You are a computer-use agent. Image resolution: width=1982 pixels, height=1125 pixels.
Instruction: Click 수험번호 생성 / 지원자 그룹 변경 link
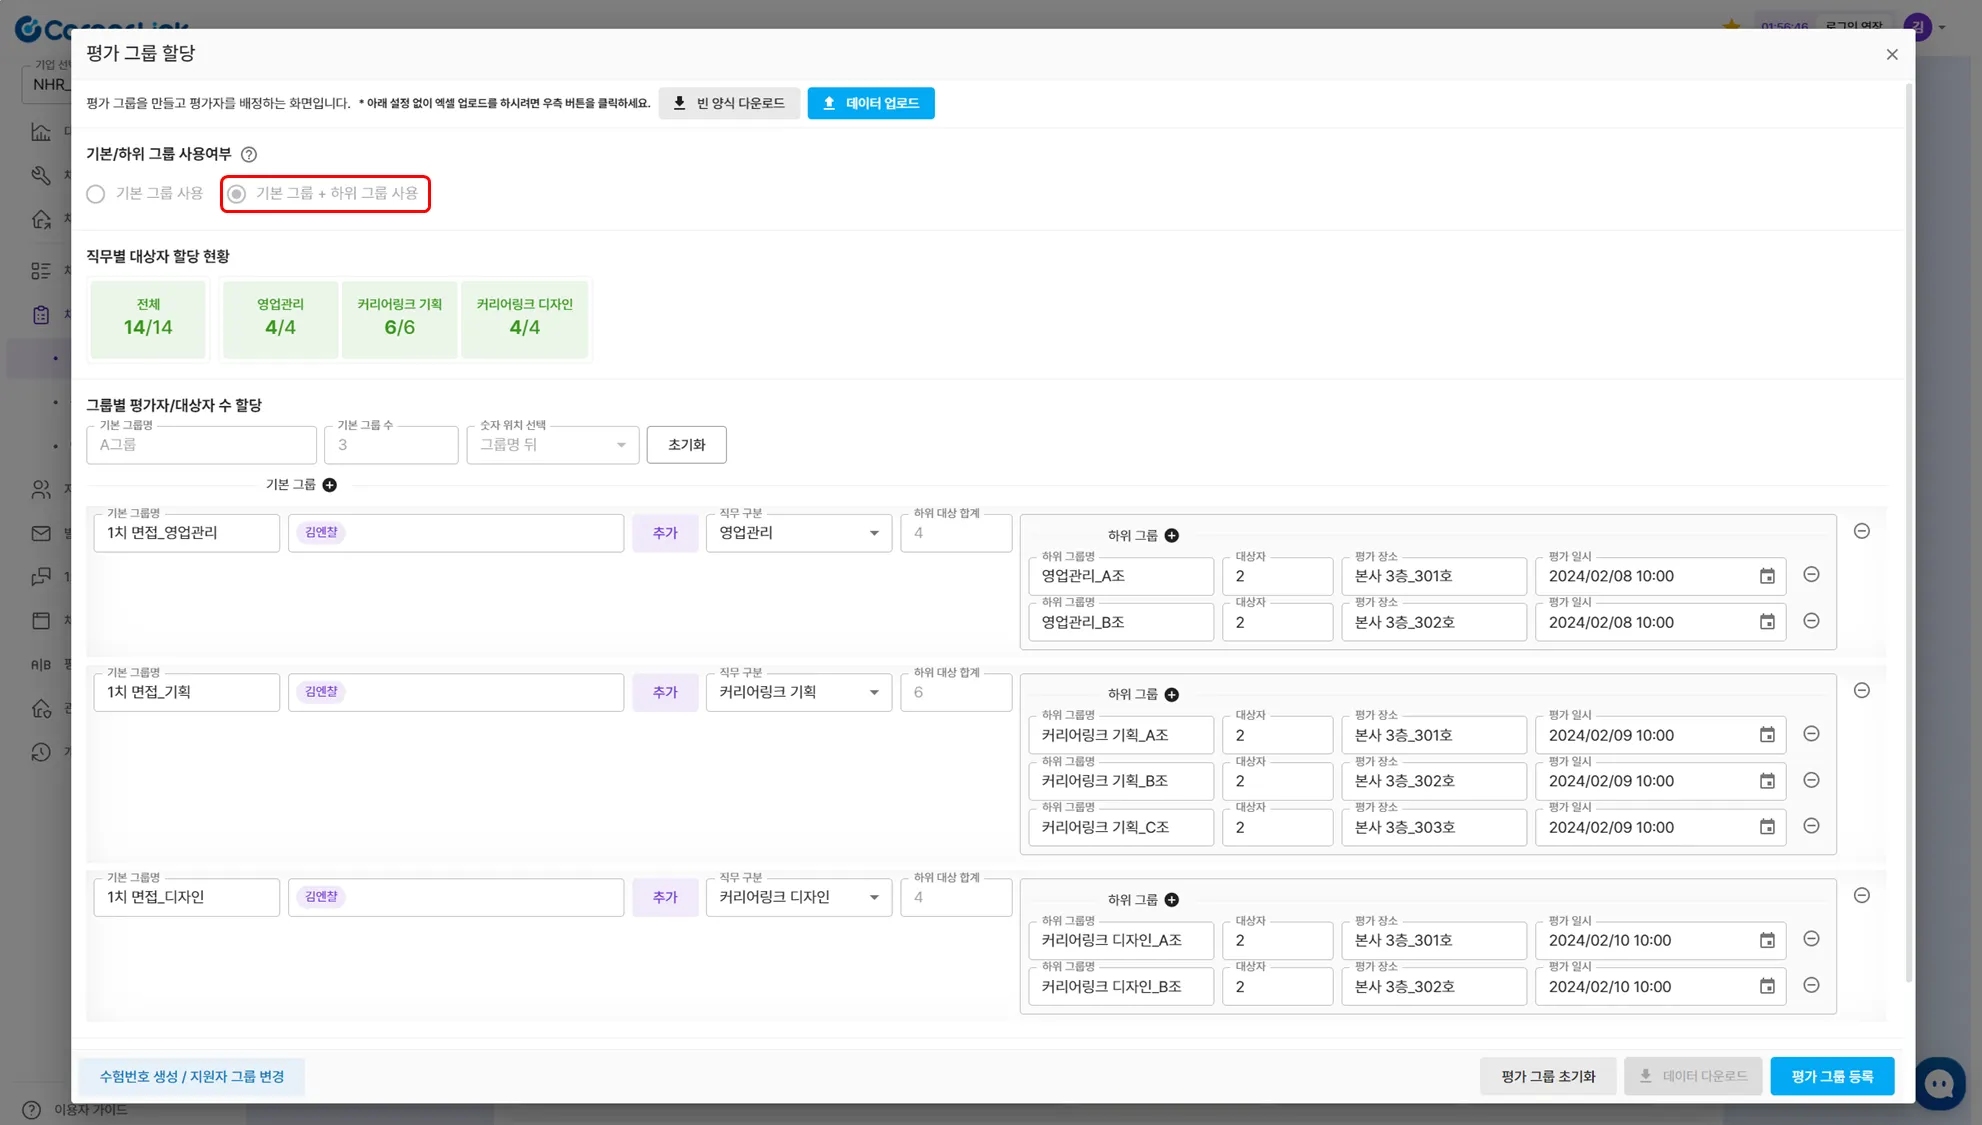pos(191,1077)
